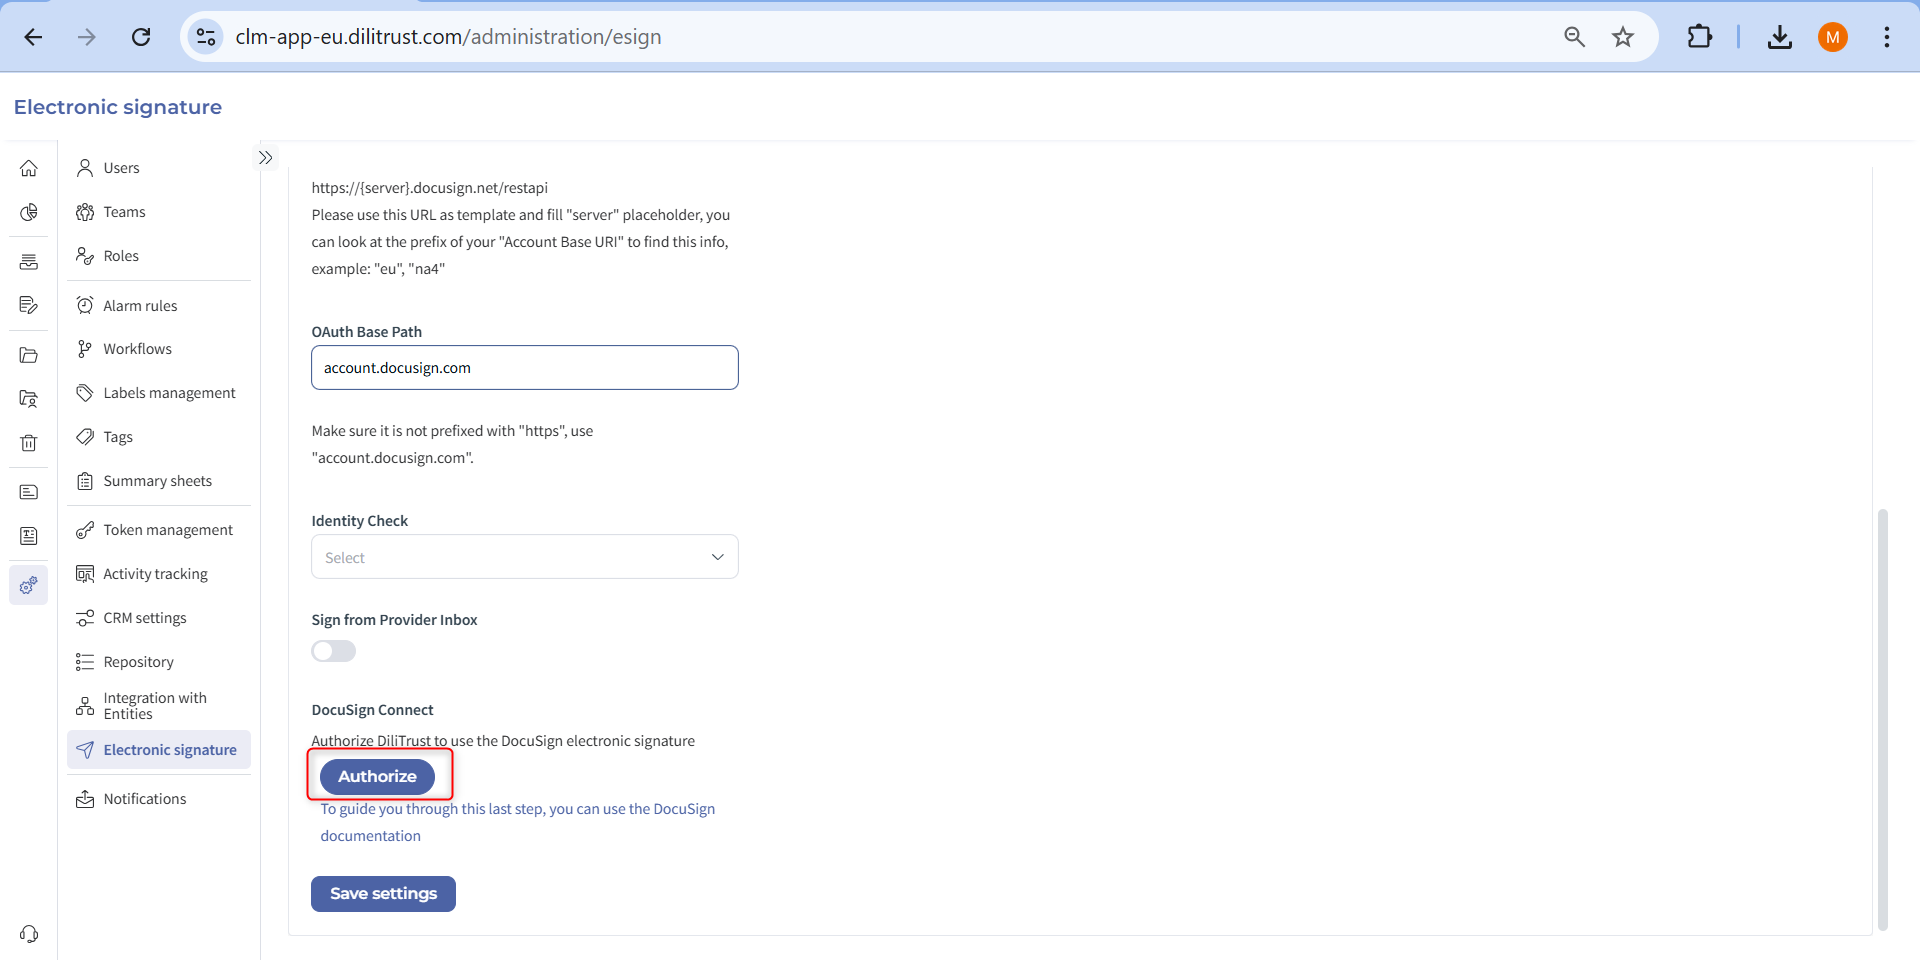
Task: Open the DocuSign documentation link
Action: pyautogui.click(x=517, y=822)
